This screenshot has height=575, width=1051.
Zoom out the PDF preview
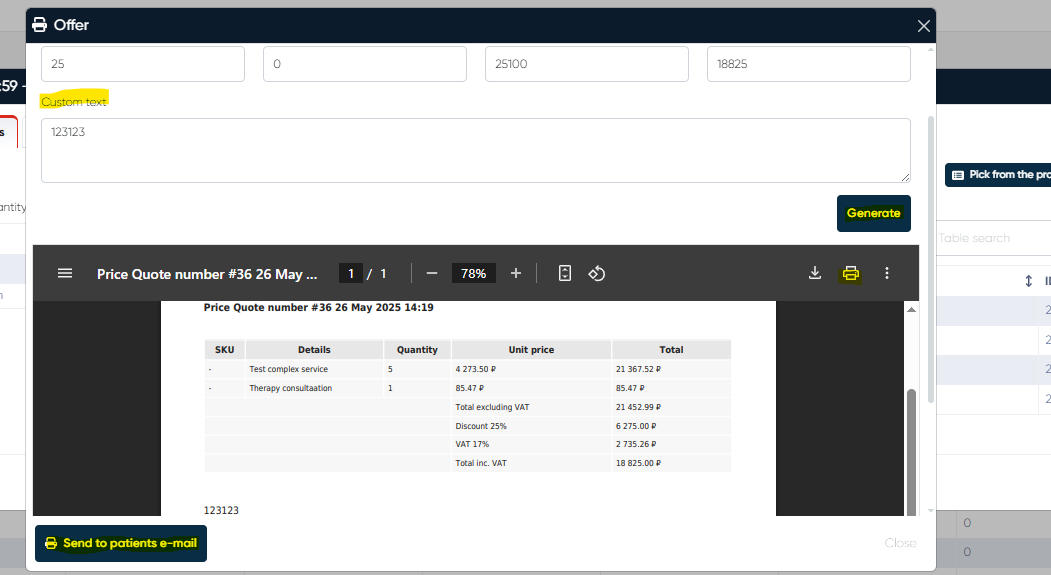tap(432, 273)
